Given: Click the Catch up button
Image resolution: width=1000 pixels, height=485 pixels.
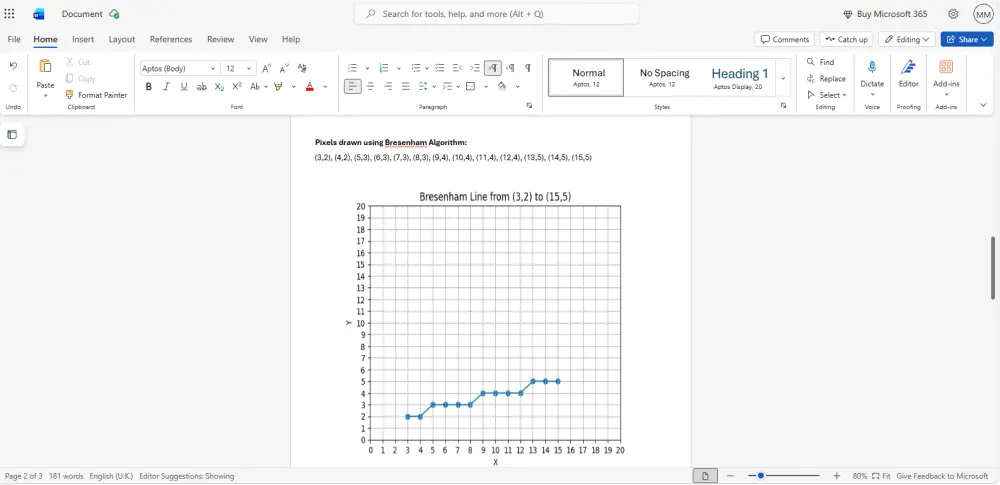Looking at the screenshot, I should (846, 40).
